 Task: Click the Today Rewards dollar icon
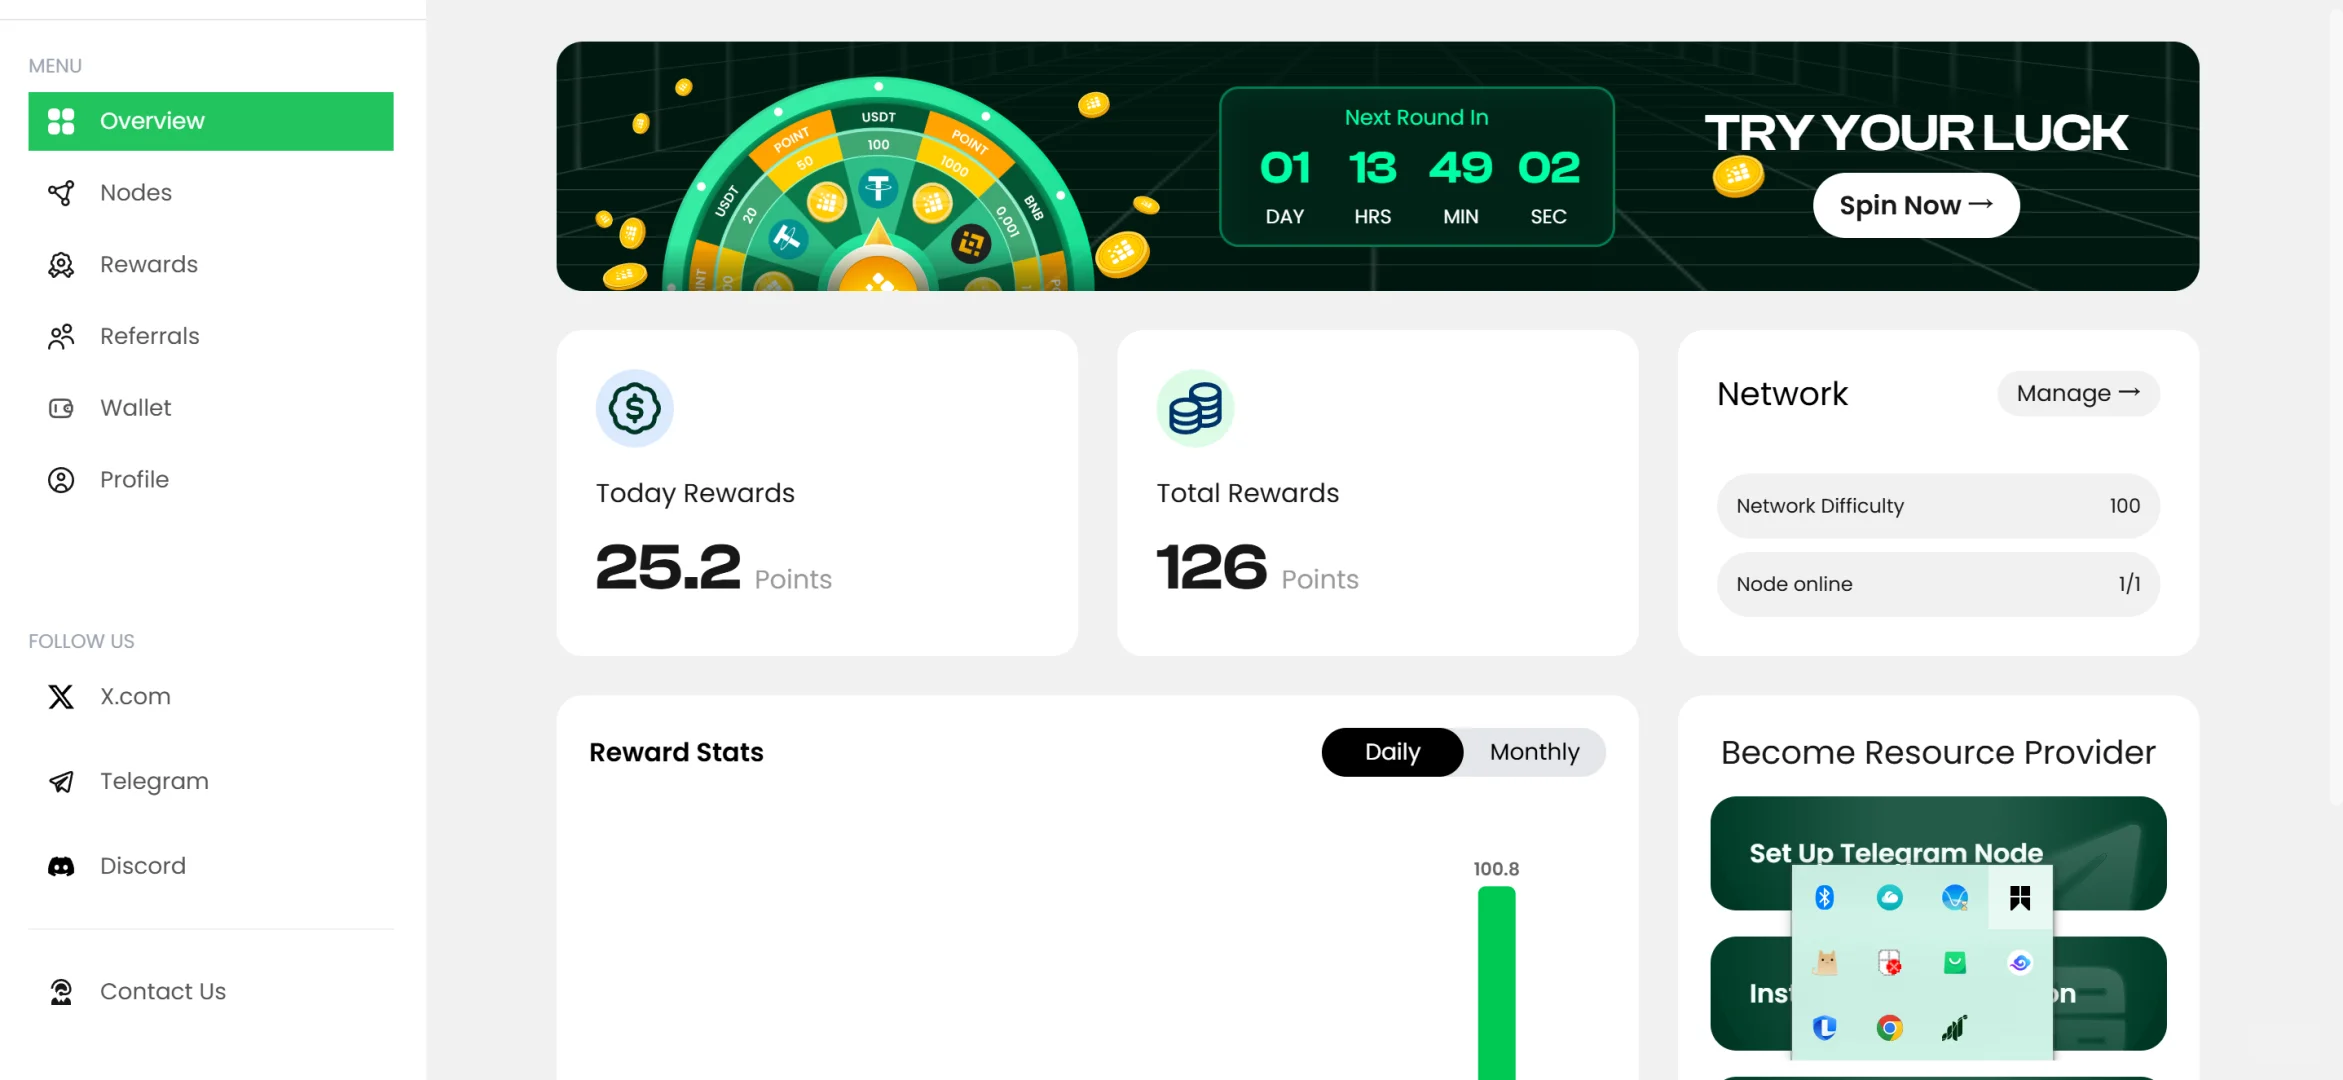pos(634,408)
